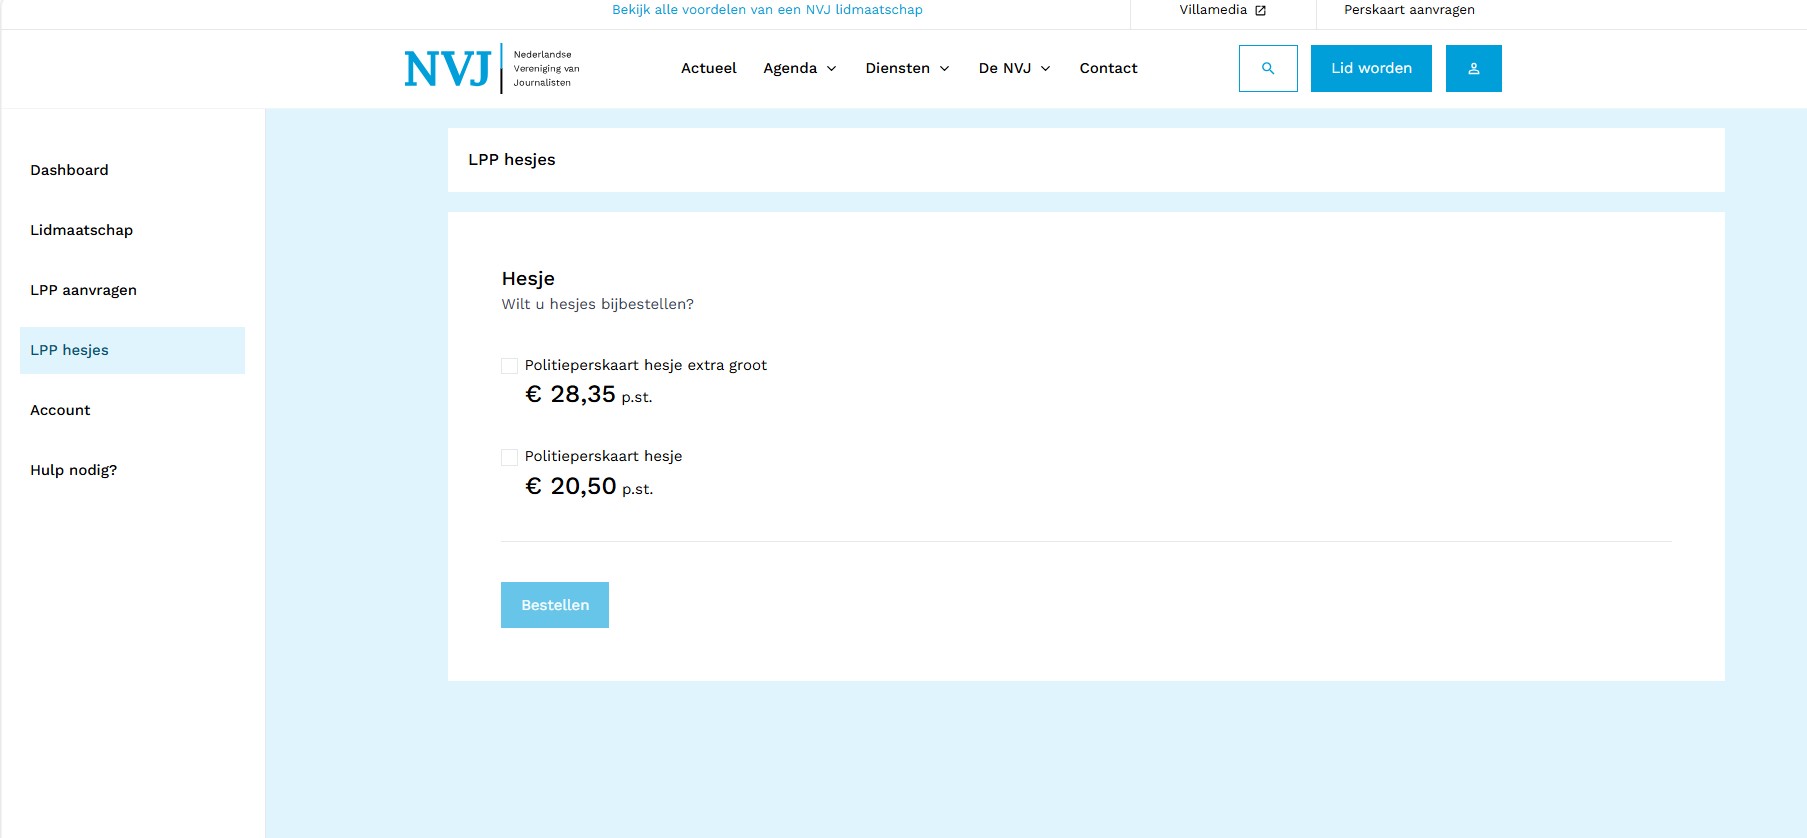This screenshot has height=838, width=1807.
Task: Click the Bestellen button
Action: tap(555, 605)
